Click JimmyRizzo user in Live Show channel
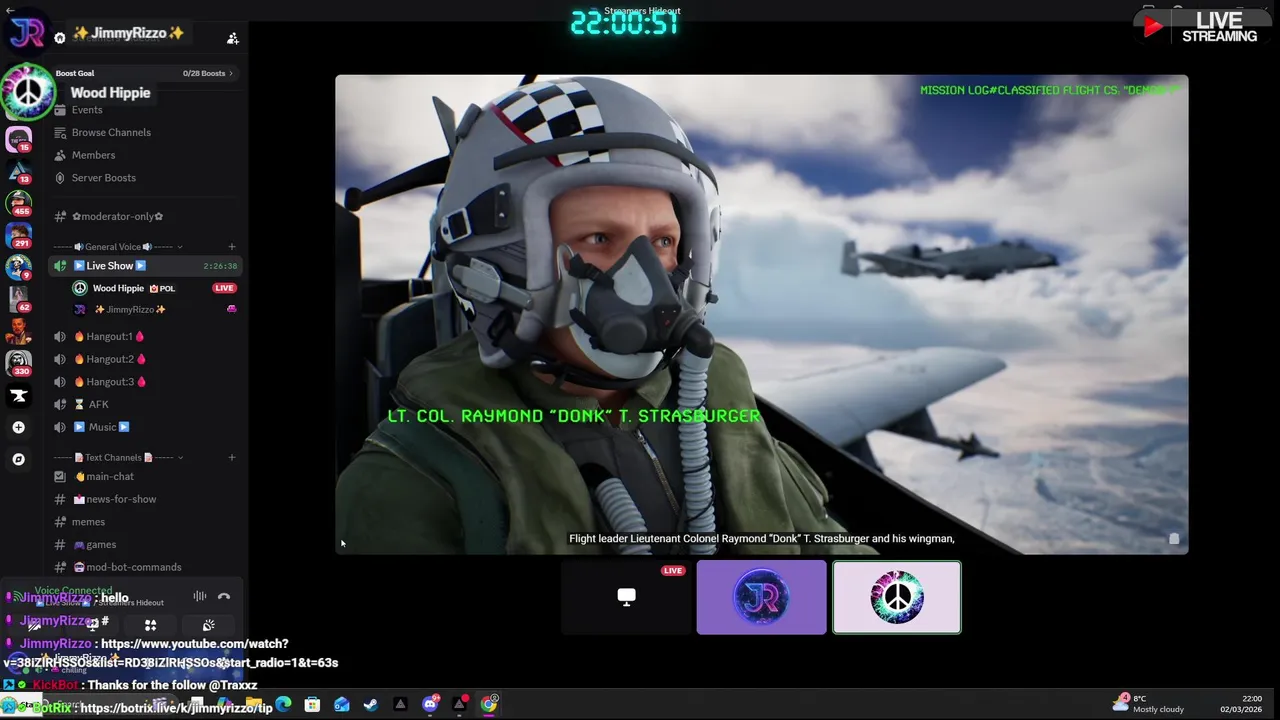Screen dimensions: 1280x720 pos(129,310)
